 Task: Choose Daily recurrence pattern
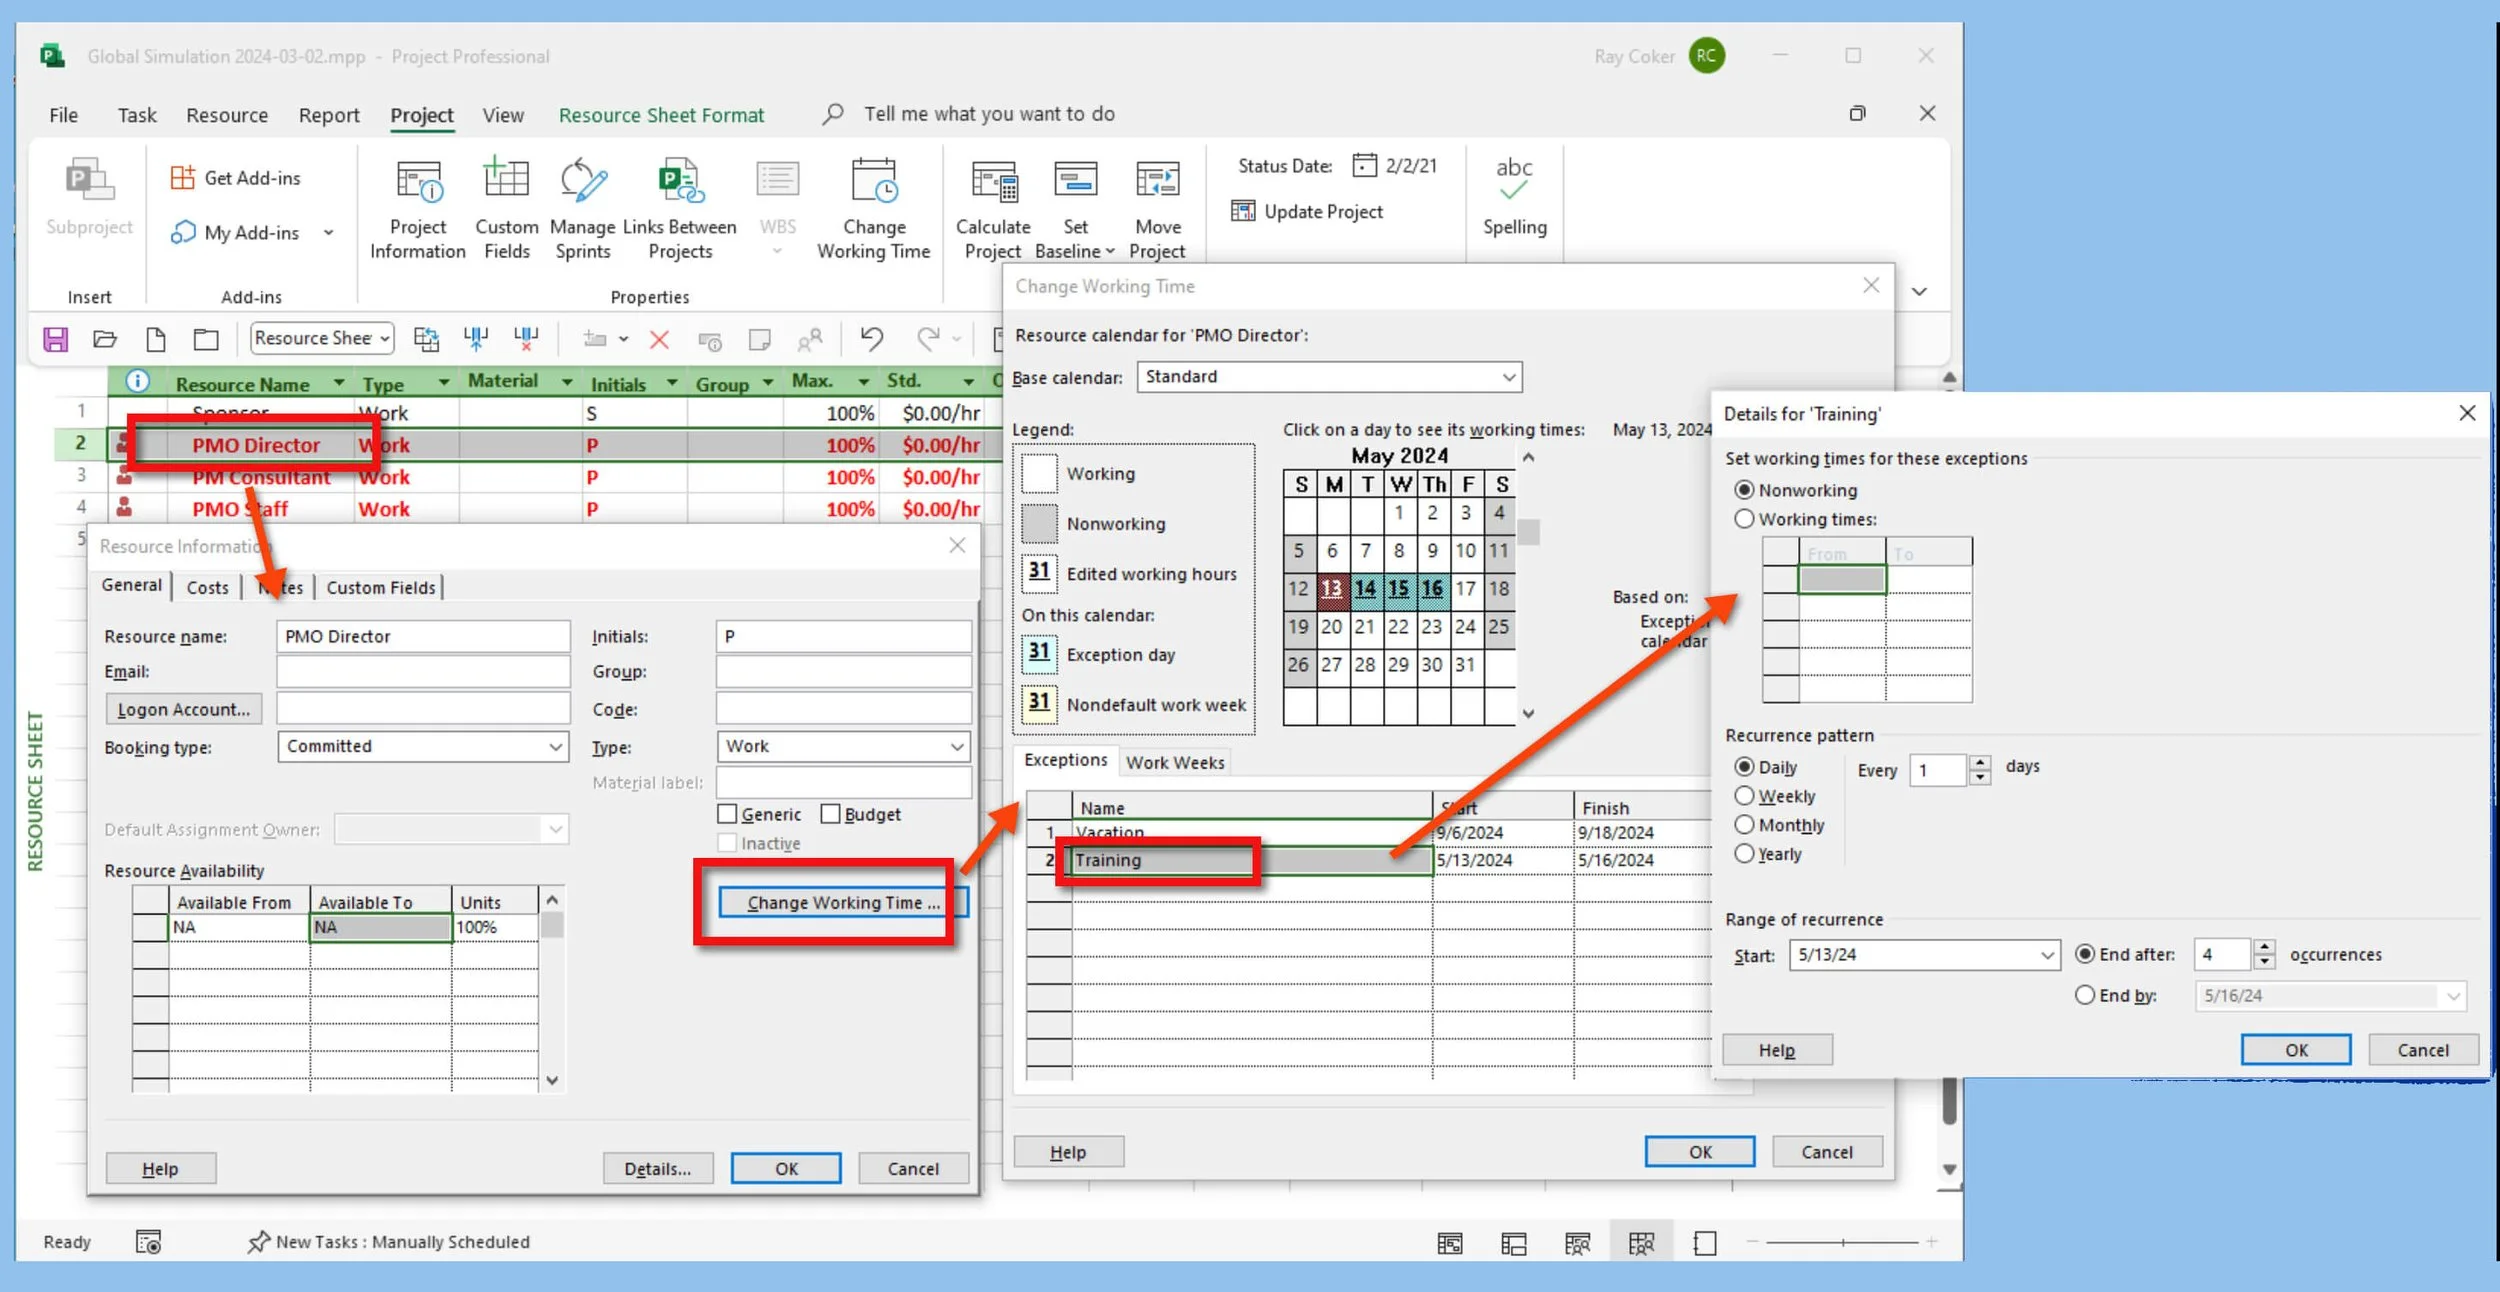pyautogui.click(x=1744, y=767)
